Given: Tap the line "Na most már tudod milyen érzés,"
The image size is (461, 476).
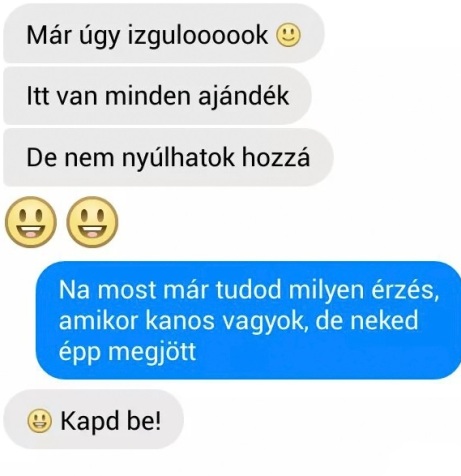Looking at the screenshot, I should tap(249, 290).
